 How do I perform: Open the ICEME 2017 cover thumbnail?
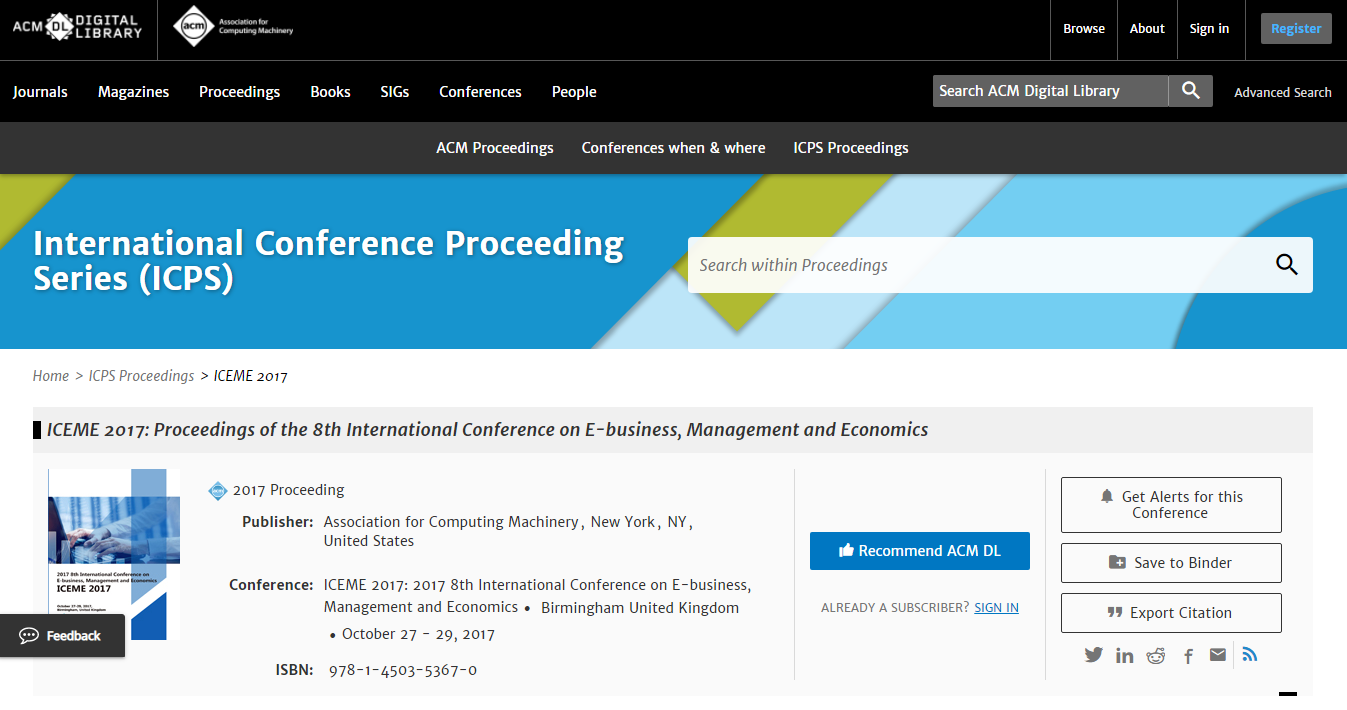[114, 554]
